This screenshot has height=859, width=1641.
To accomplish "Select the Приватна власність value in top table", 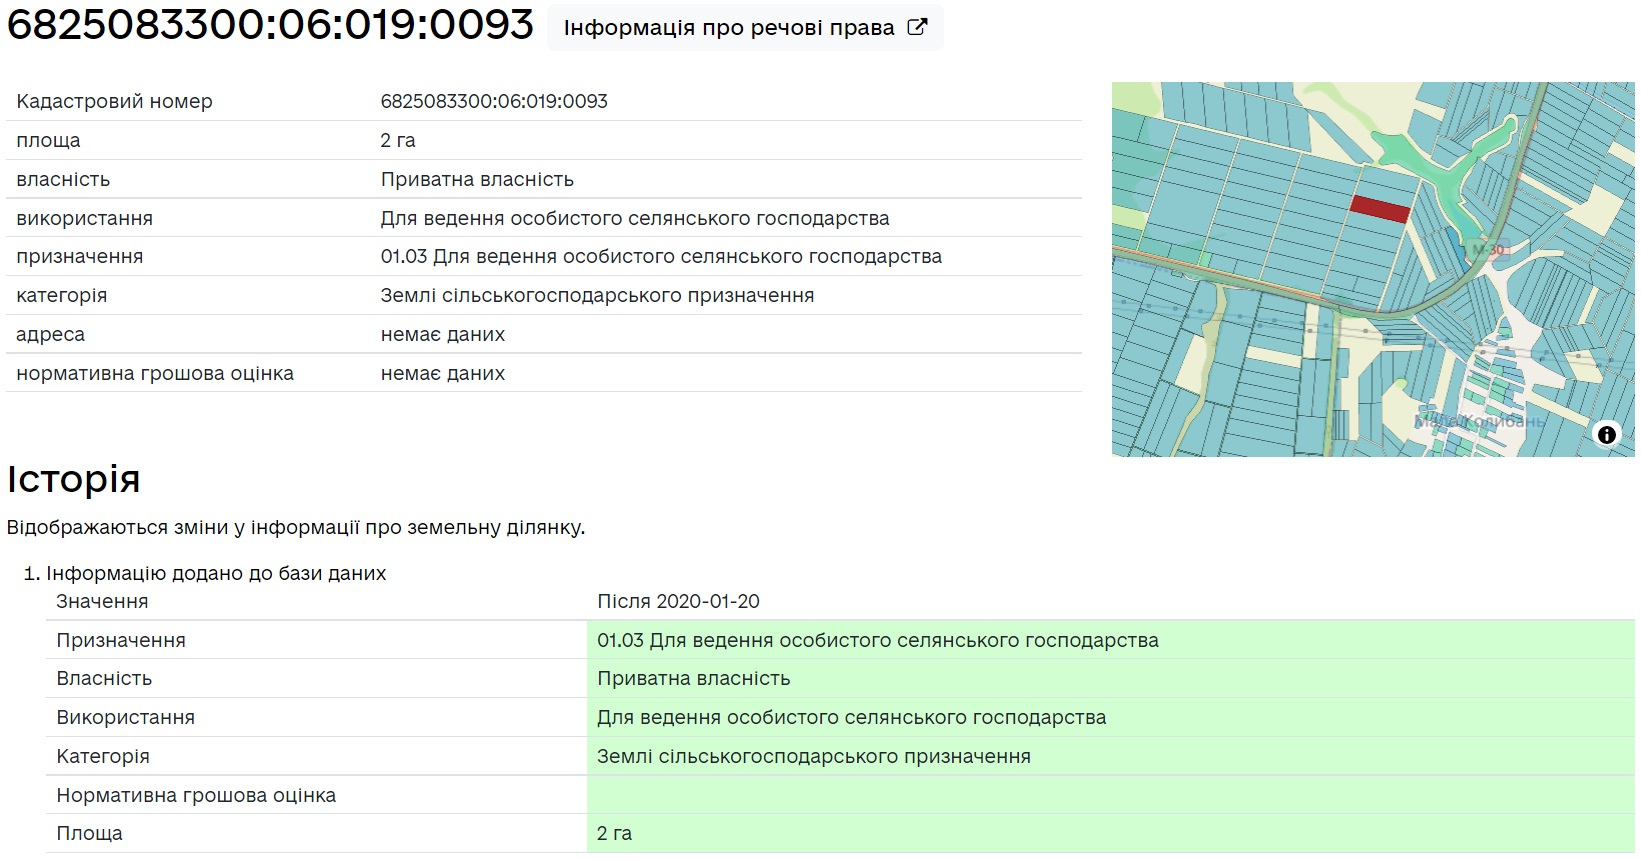I will tap(477, 179).
